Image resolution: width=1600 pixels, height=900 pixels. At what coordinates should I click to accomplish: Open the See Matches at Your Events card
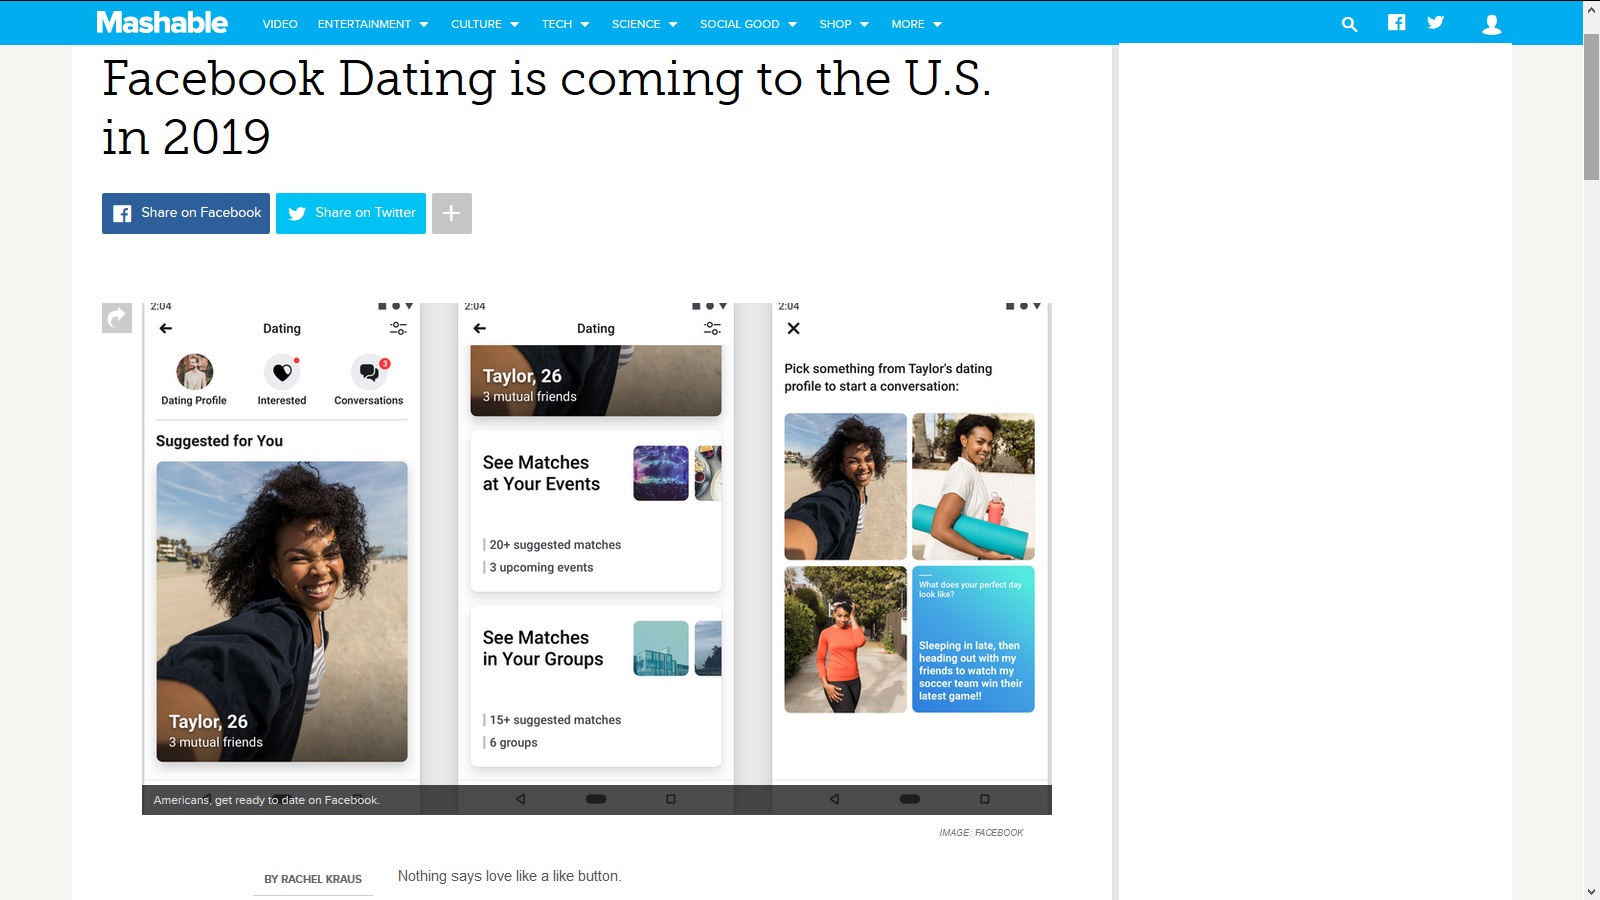coord(596,511)
